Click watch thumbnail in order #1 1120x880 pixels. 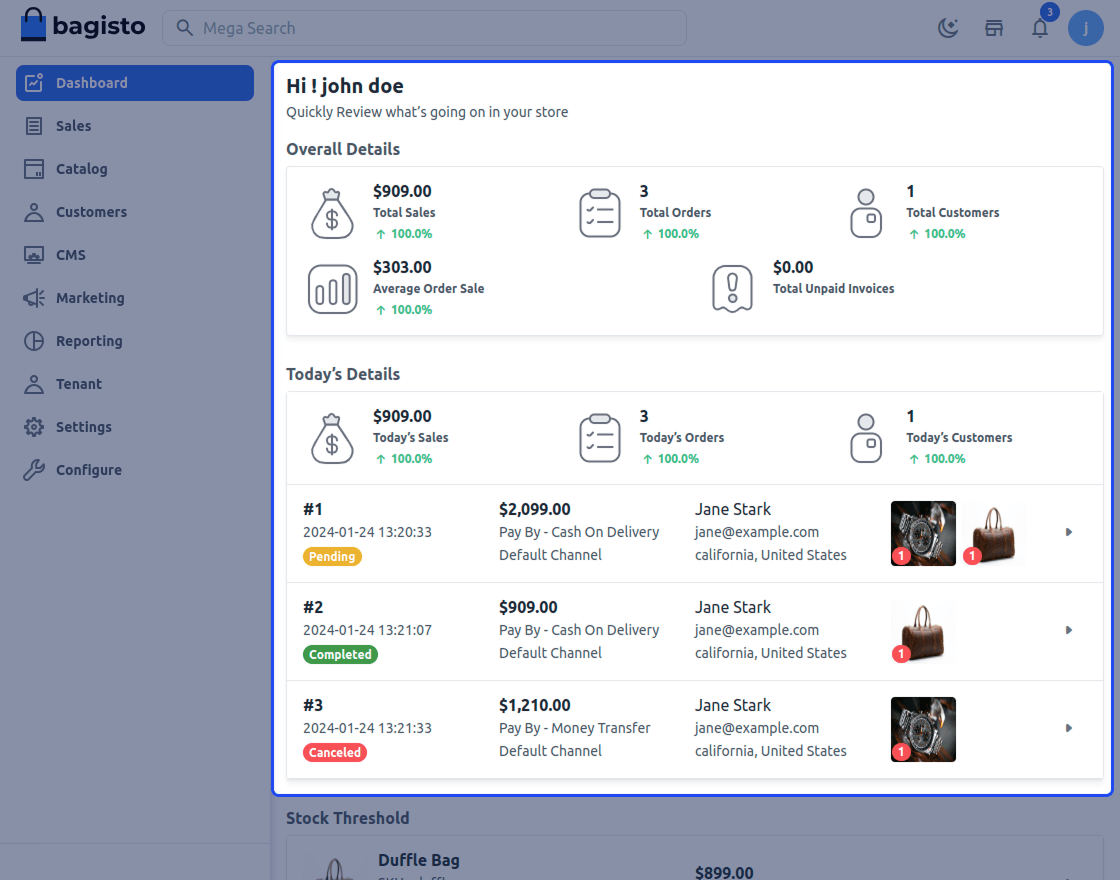[923, 534]
